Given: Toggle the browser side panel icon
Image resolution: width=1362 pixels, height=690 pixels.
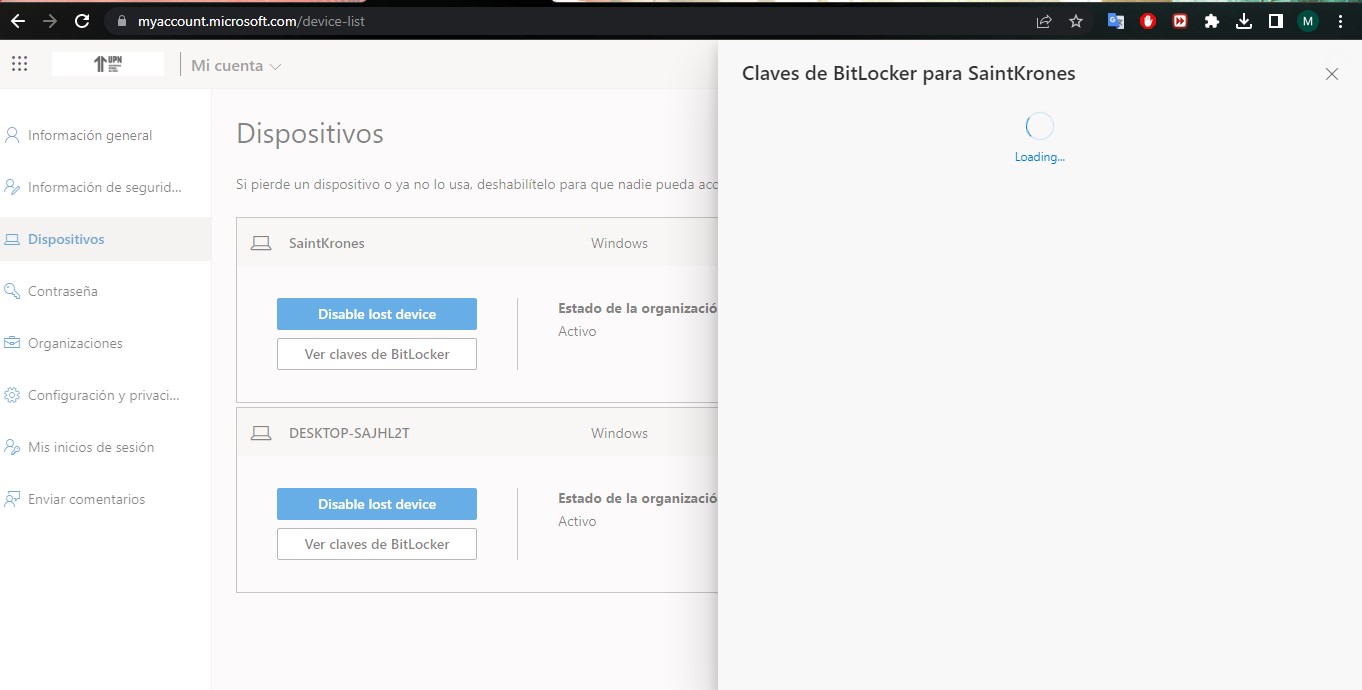Looking at the screenshot, I should click(1276, 20).
